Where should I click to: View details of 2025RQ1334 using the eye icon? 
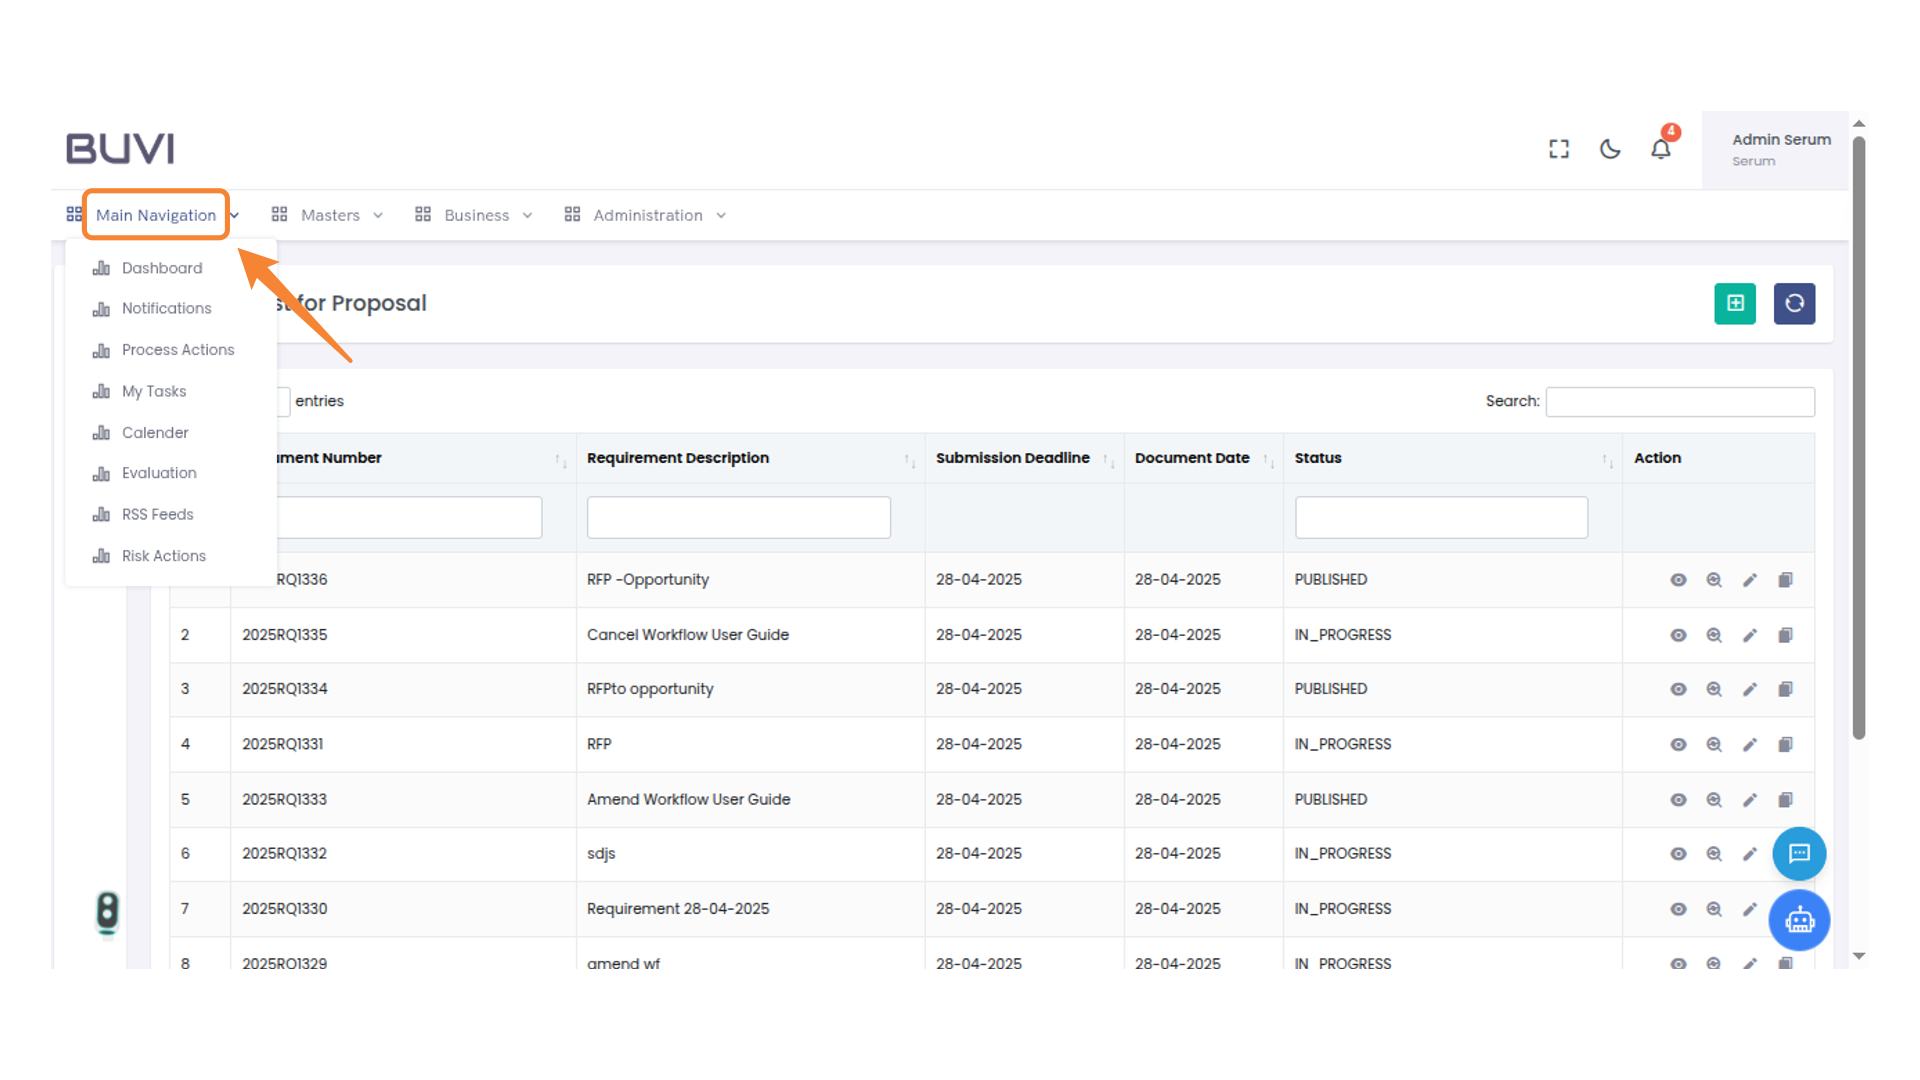point(1678,689)
